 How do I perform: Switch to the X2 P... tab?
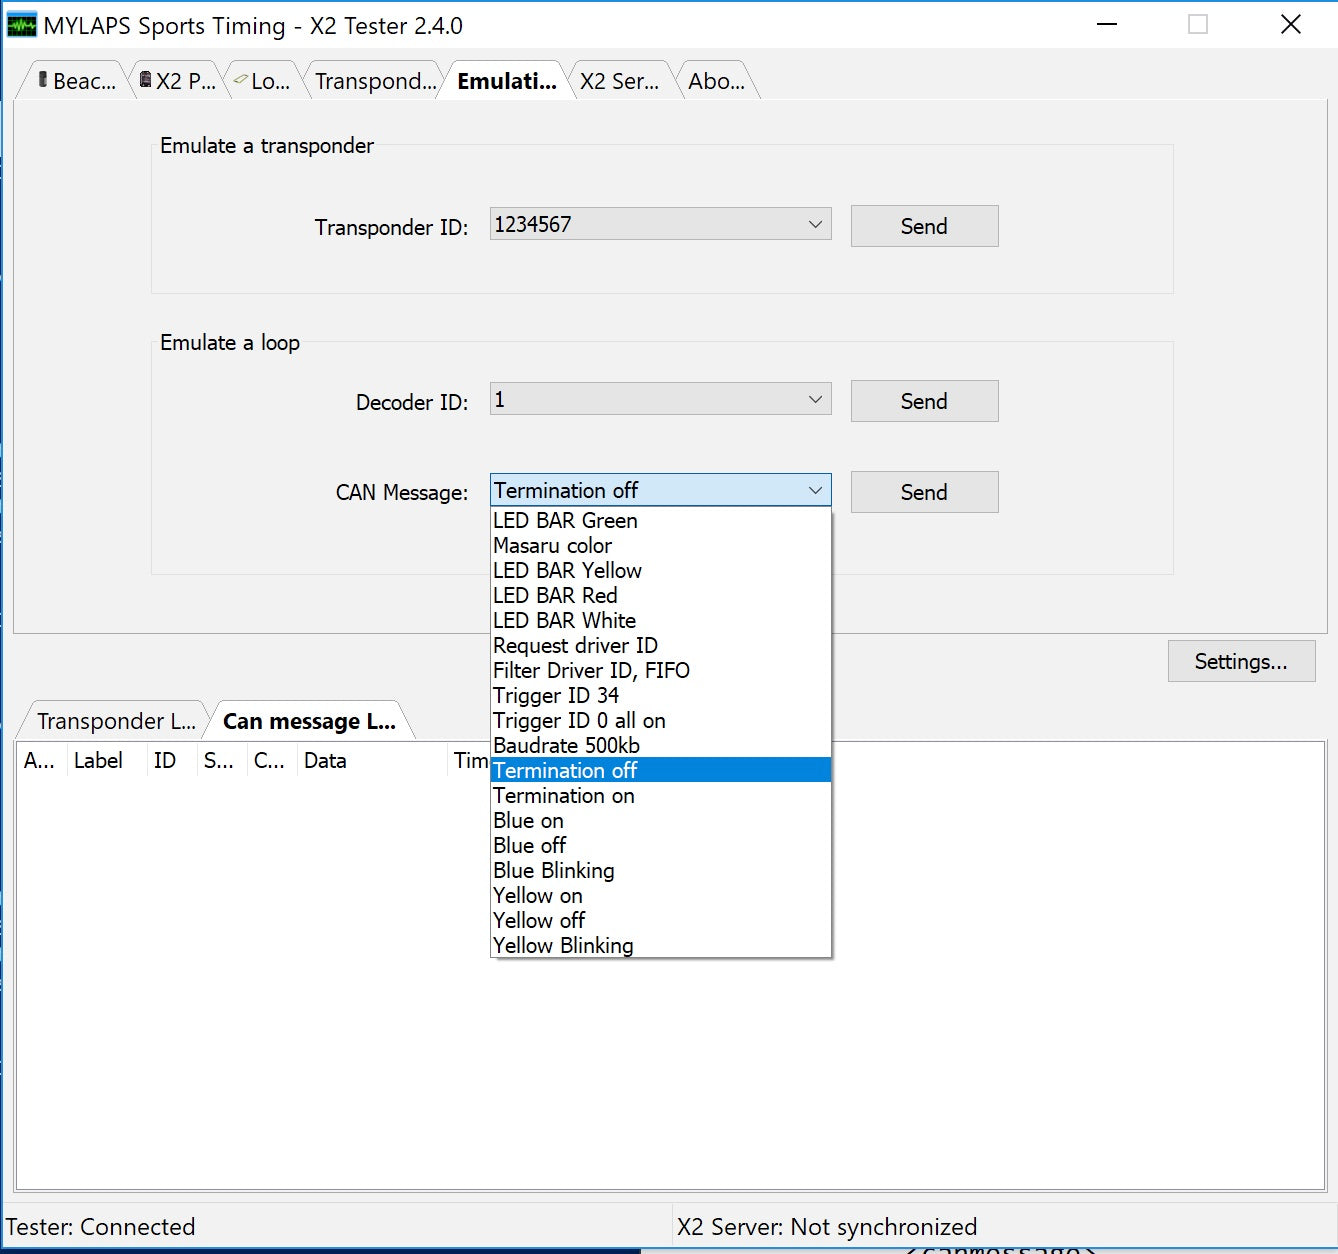click(179, 81)
